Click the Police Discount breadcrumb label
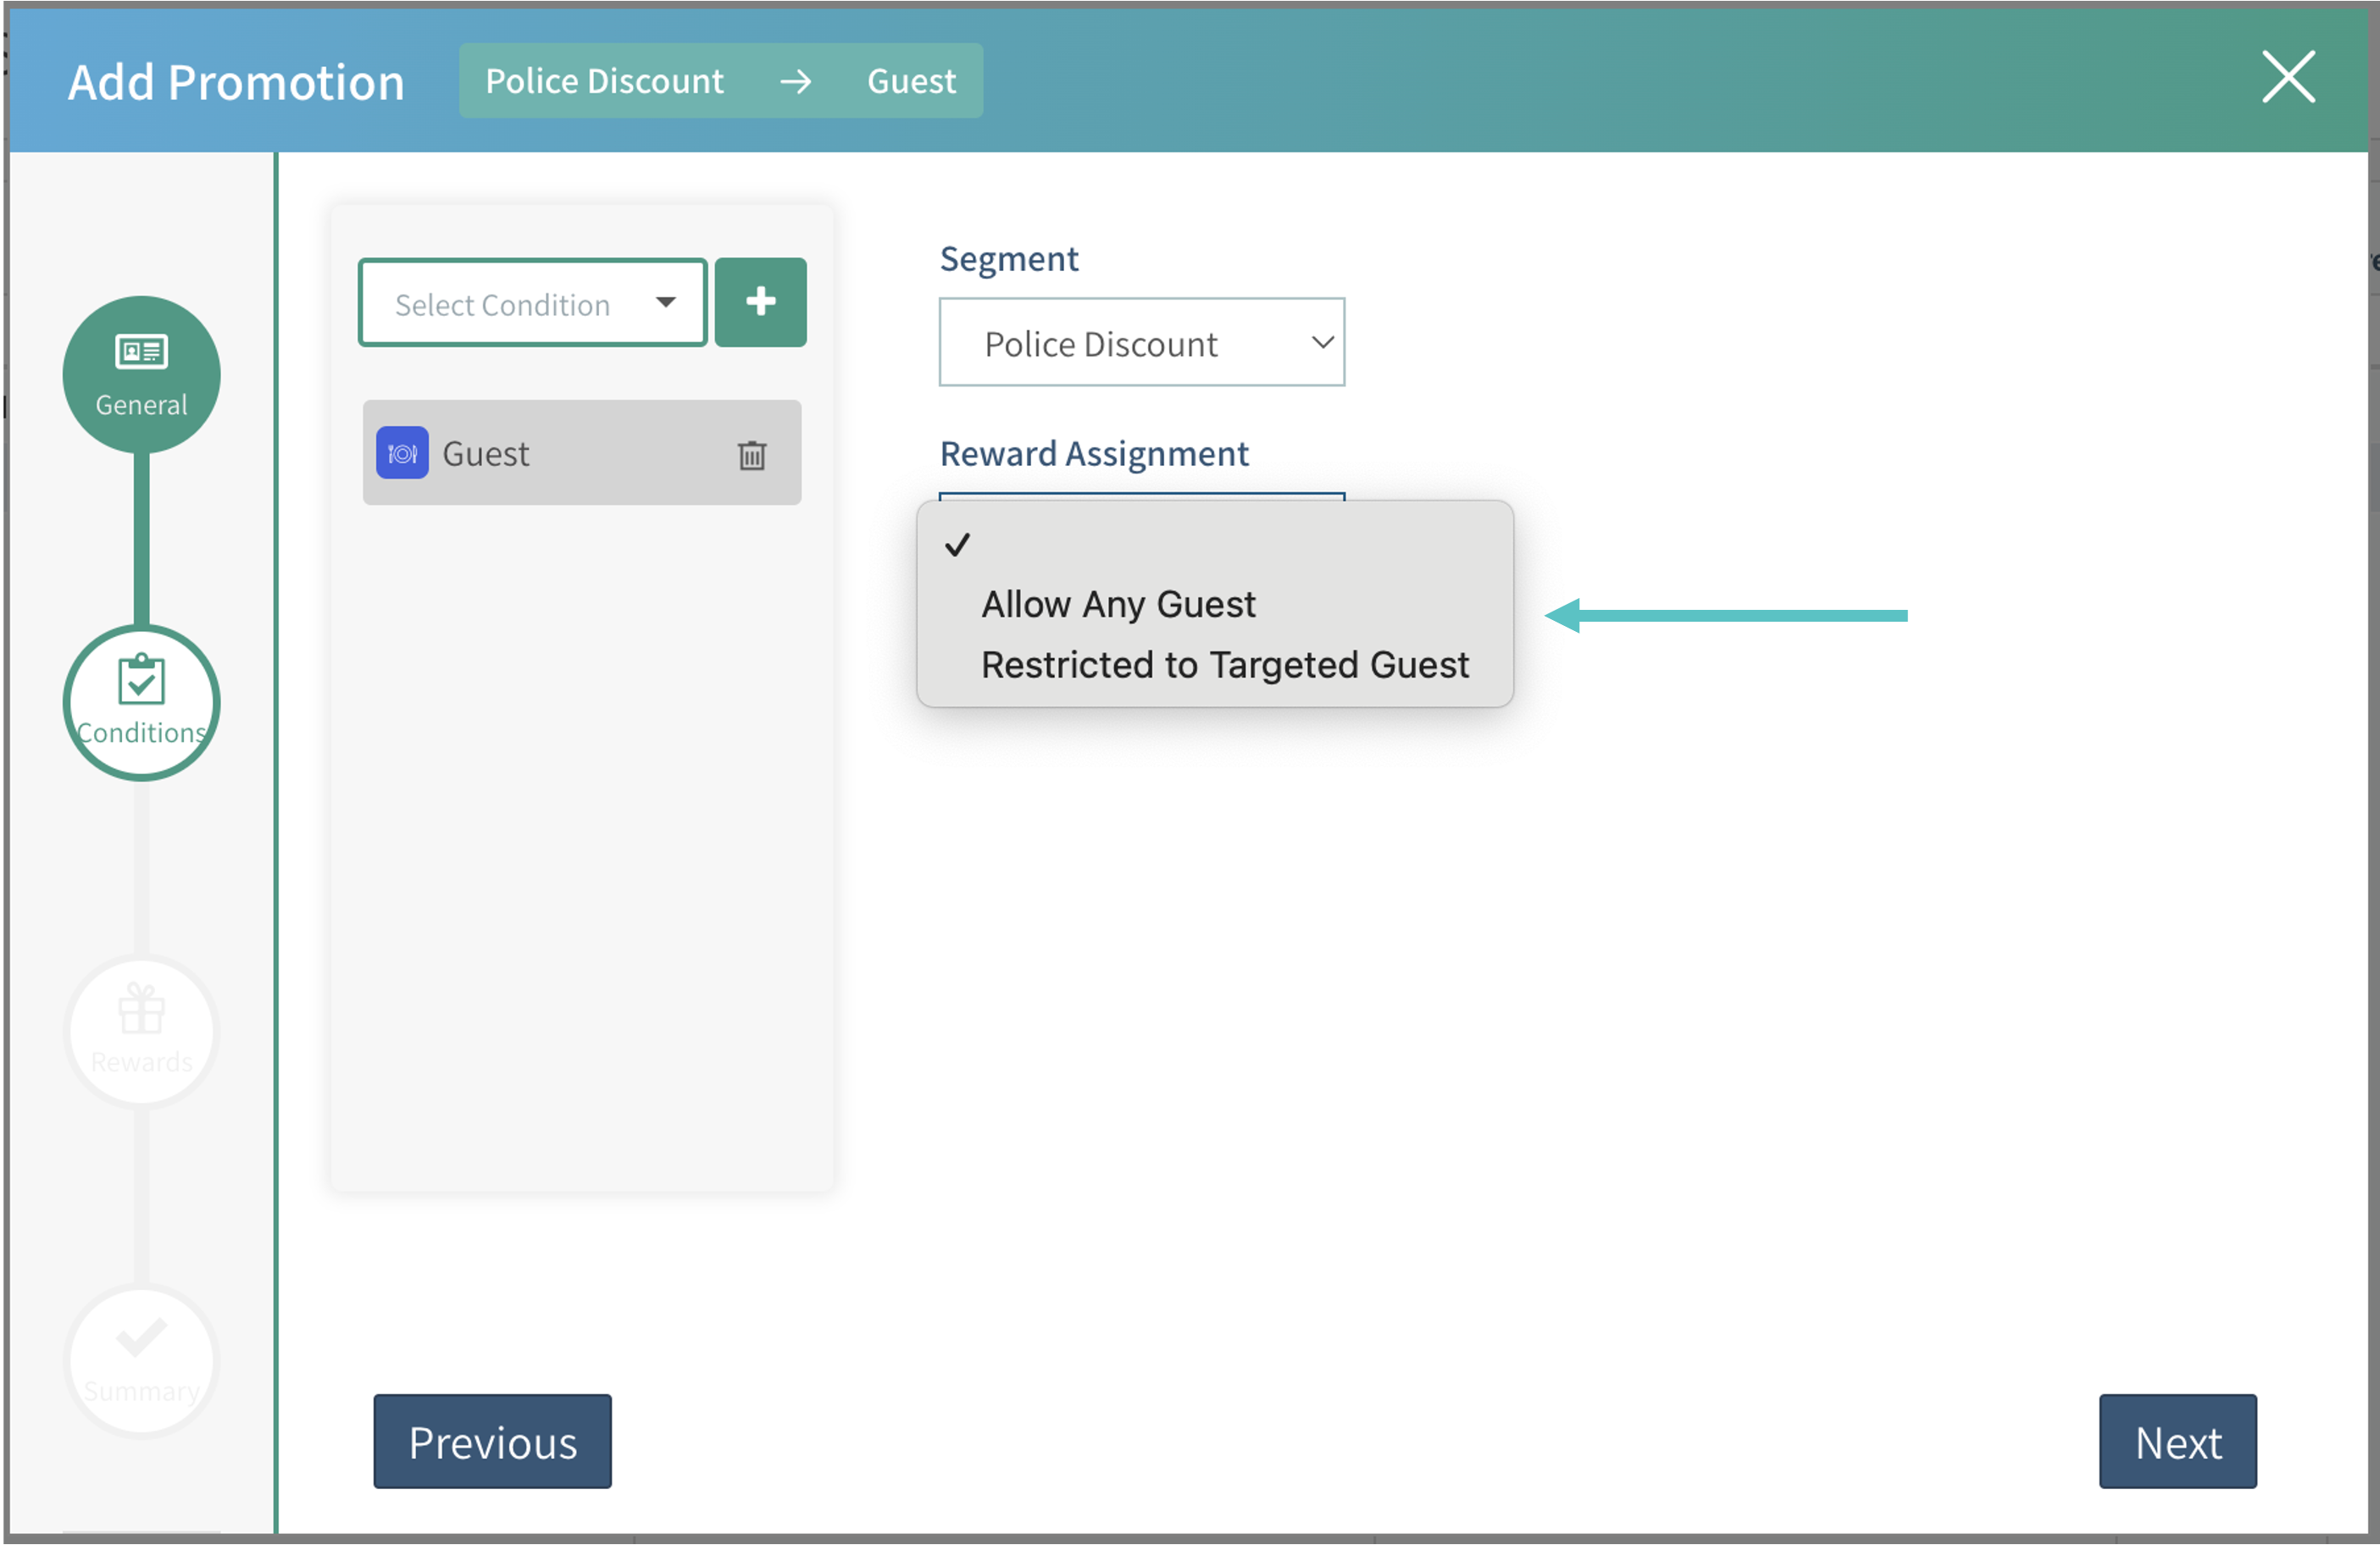 [604, 81]
